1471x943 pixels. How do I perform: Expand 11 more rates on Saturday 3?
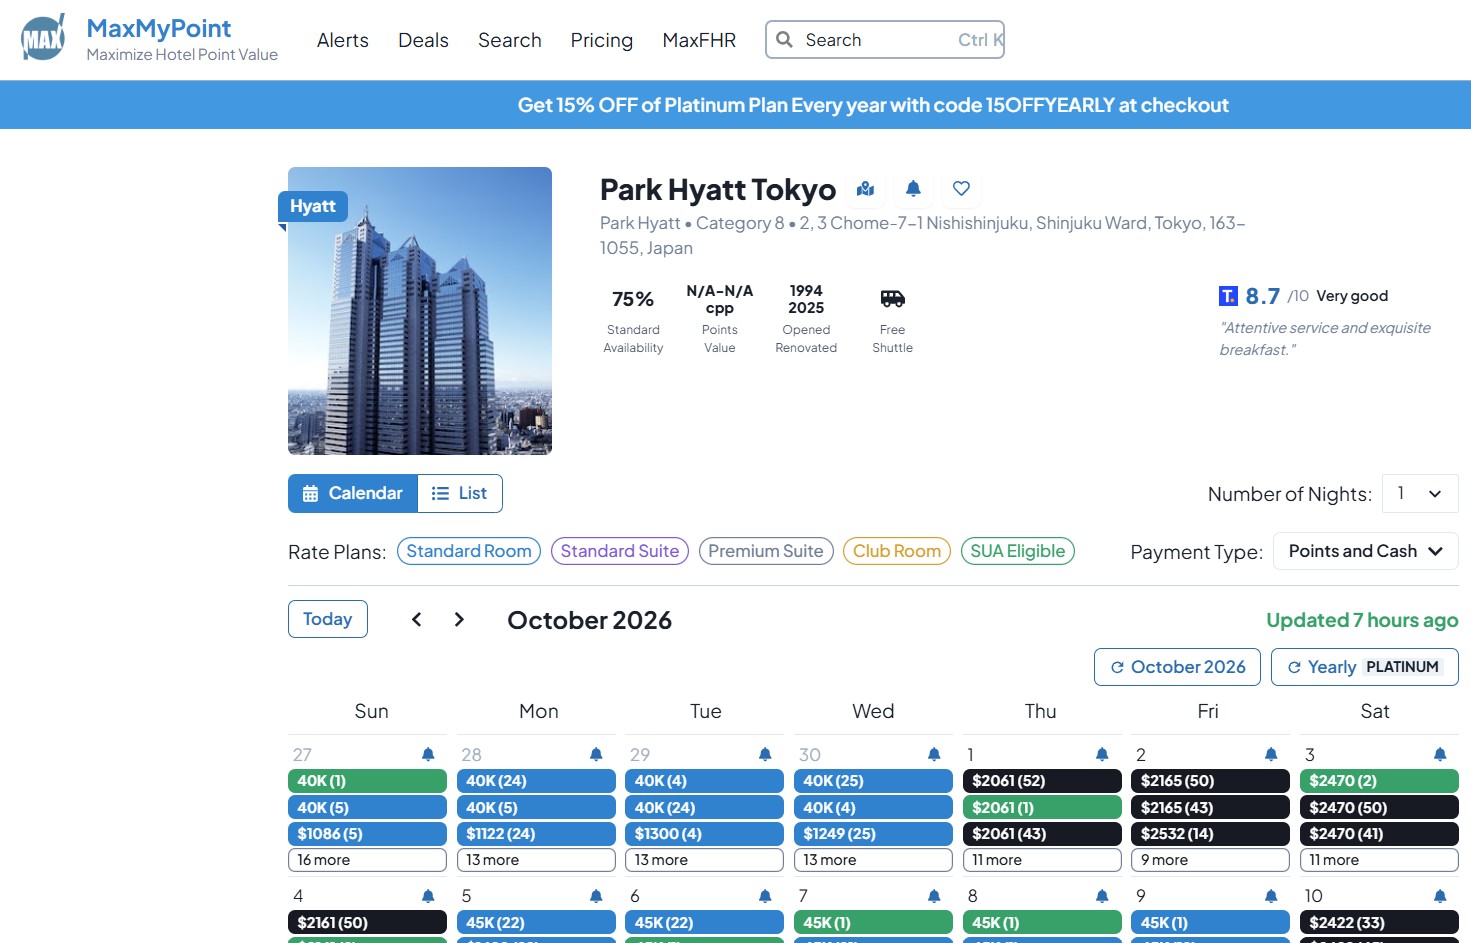pos(1379,860)
